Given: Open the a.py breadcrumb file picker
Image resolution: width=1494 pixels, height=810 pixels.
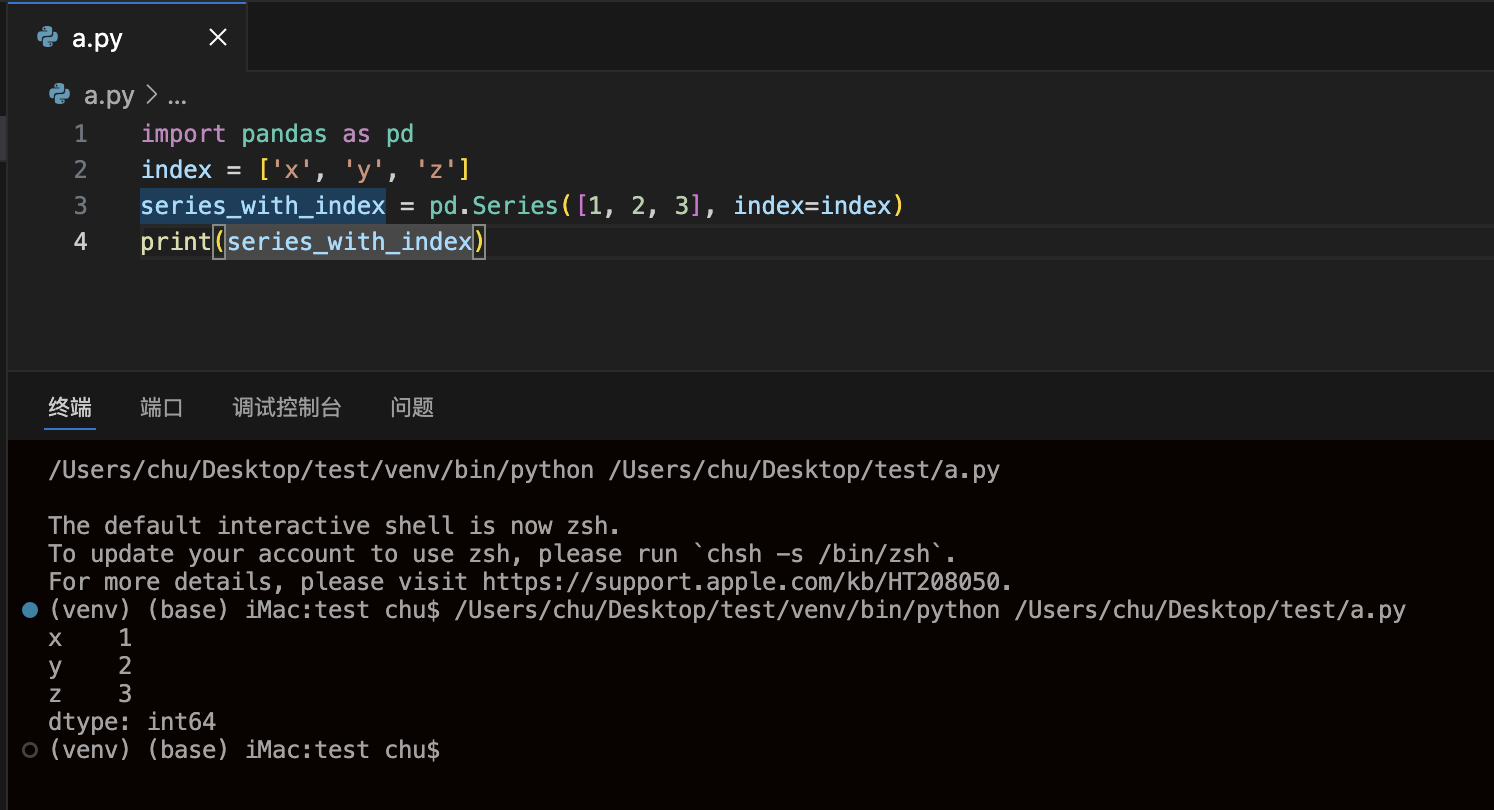Looking at the screenshot, I should pyautogui.click(x=108, y=95).
